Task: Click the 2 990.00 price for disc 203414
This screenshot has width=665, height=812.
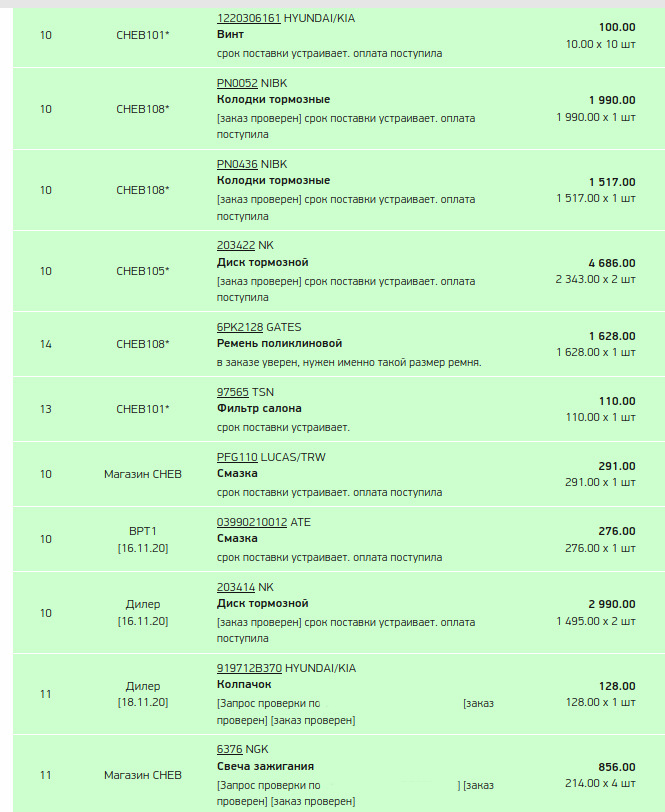Action: point(612,604)
